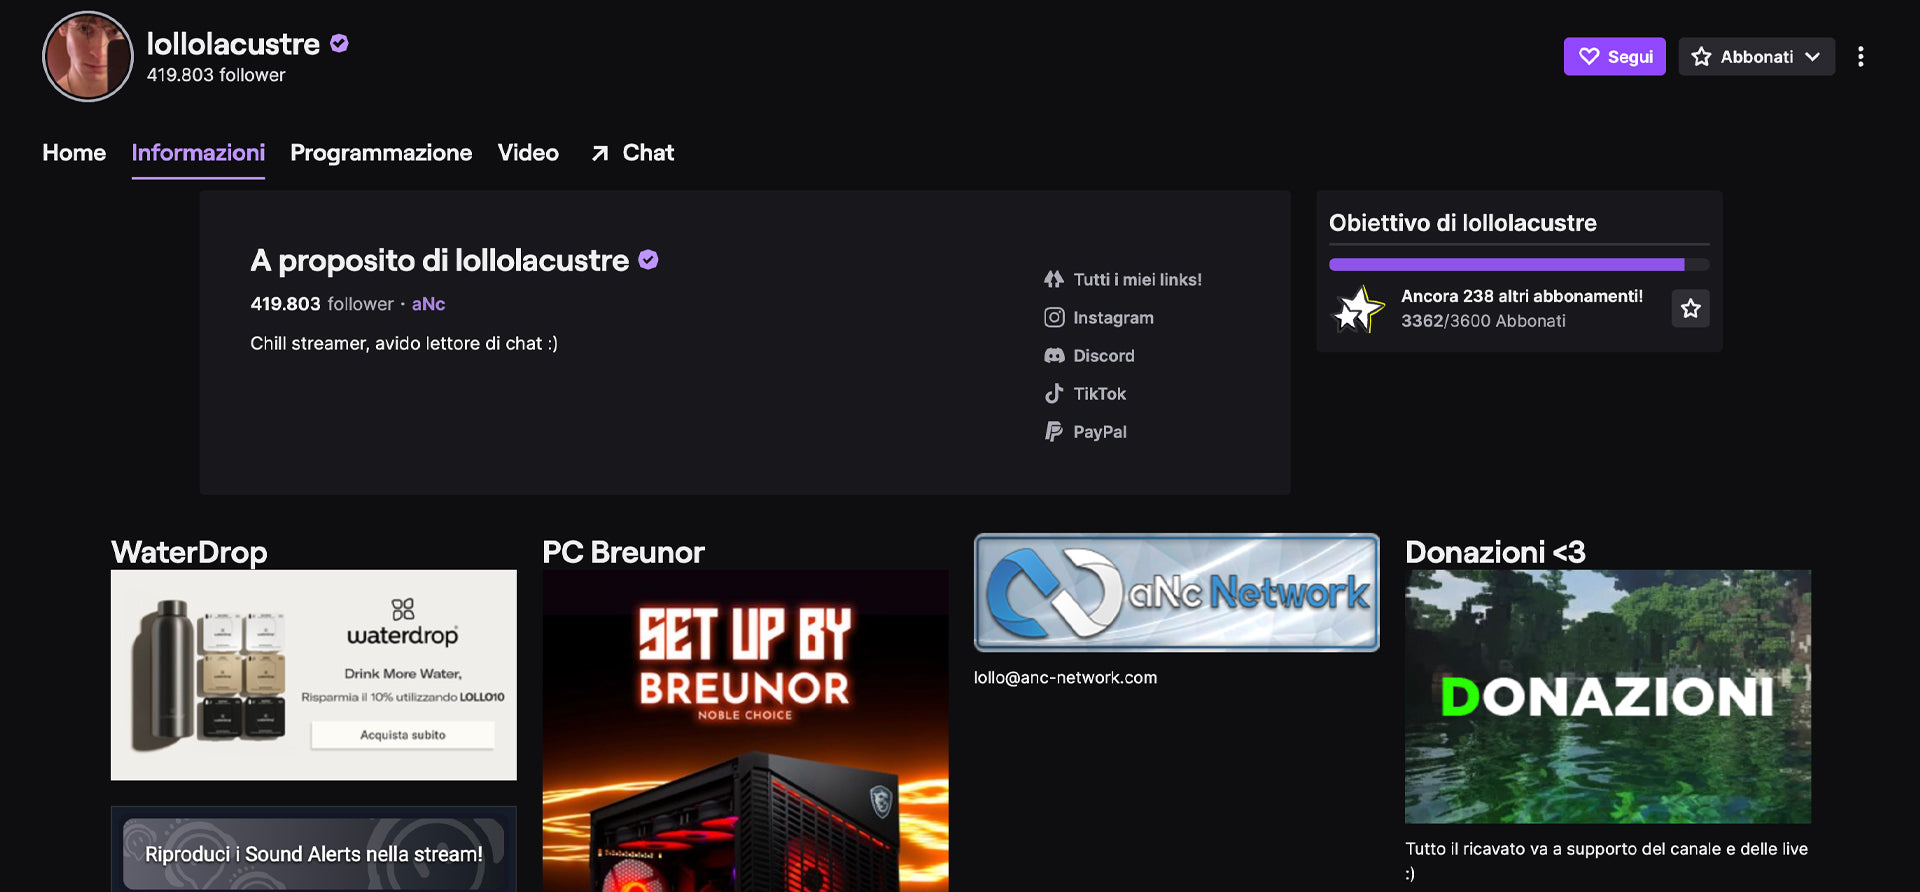Image resolution: width=1920 pixels, height=892 pixels.
Task: Open the Discord link
Action: [1089, 356]
